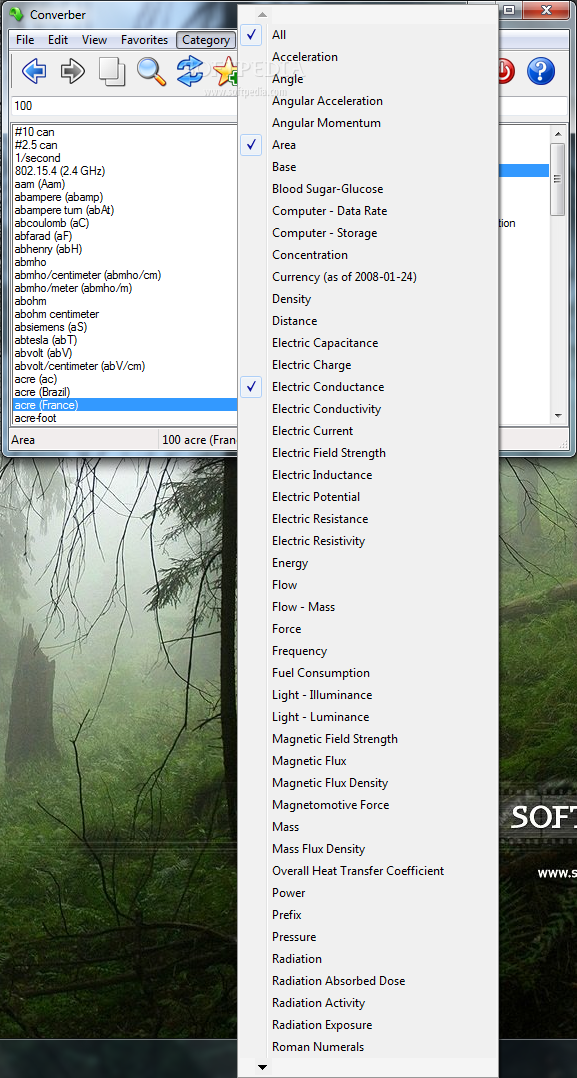Viewport: 577px width, 1078px height.
Task: Pick the Base category
Action: click(x=368, y=167)
